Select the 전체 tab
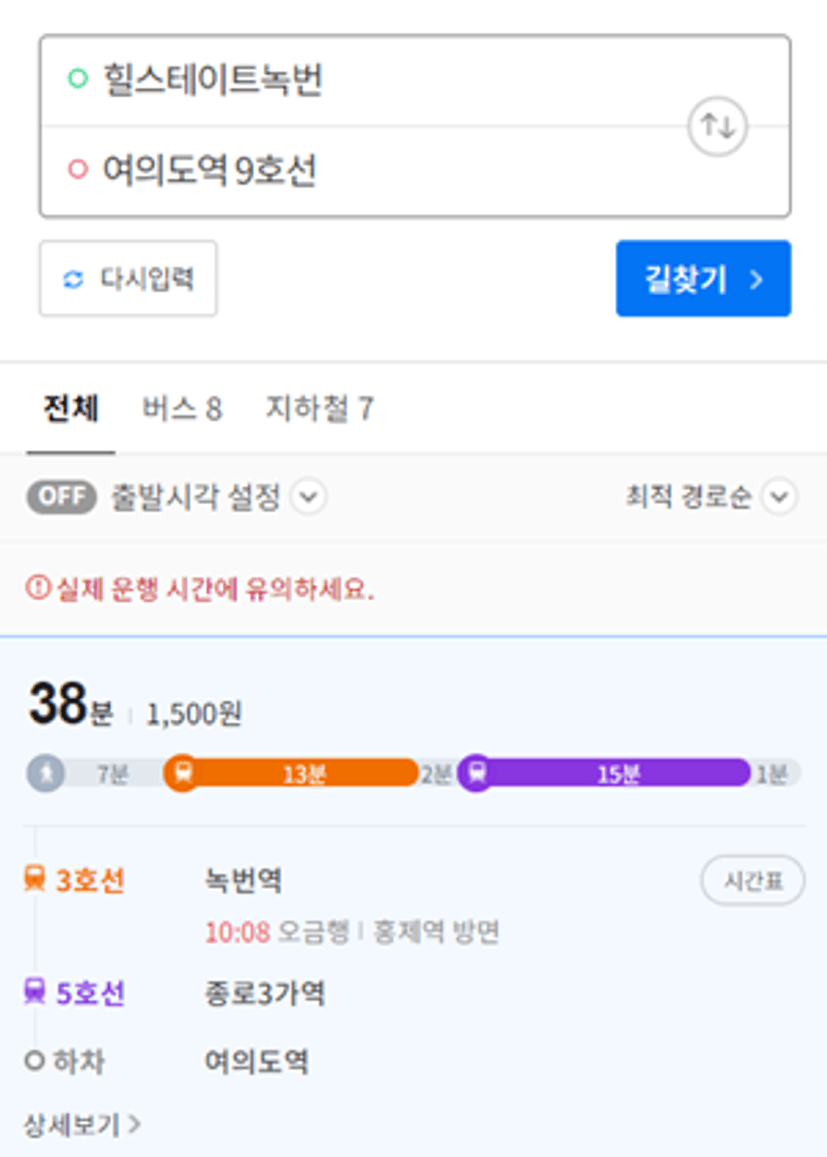827x1157 pixels. click(x=71, y=409)
